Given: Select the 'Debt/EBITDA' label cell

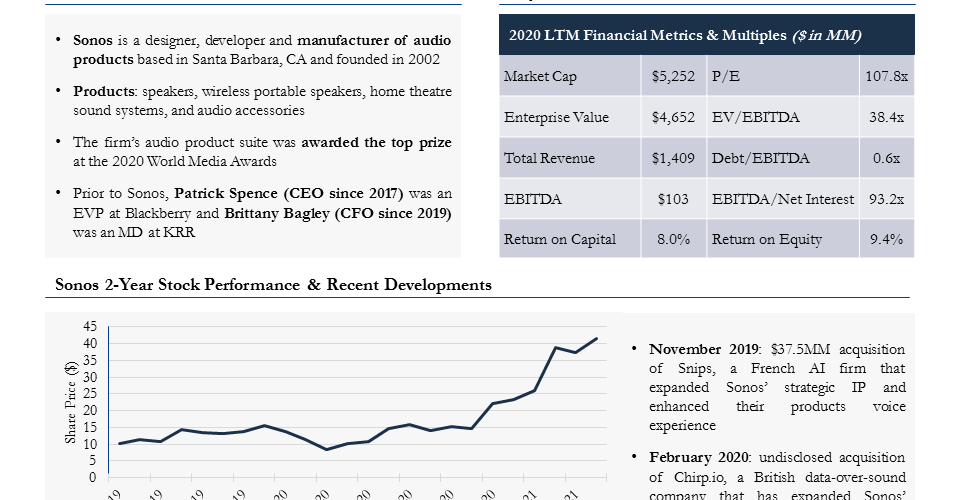Looking at the screenshot, I should [x=783, y=158].
